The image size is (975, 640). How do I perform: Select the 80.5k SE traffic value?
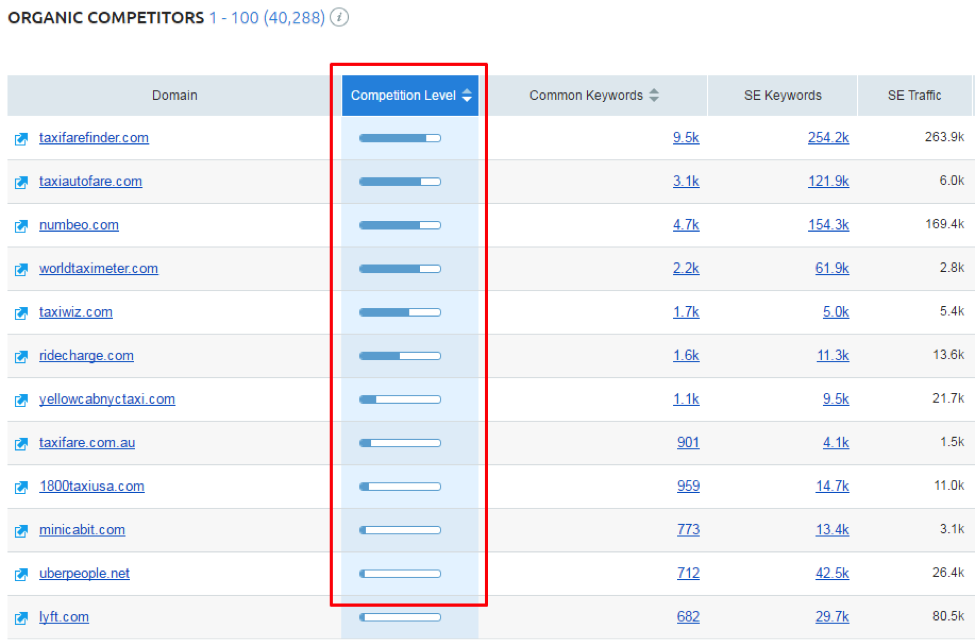point(948,616)
